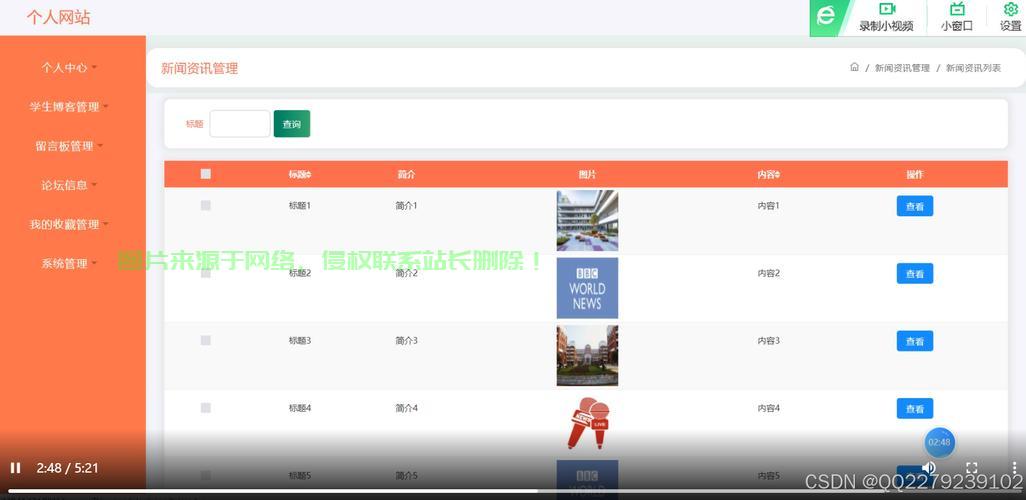Click the 内容2 cell

769,273
